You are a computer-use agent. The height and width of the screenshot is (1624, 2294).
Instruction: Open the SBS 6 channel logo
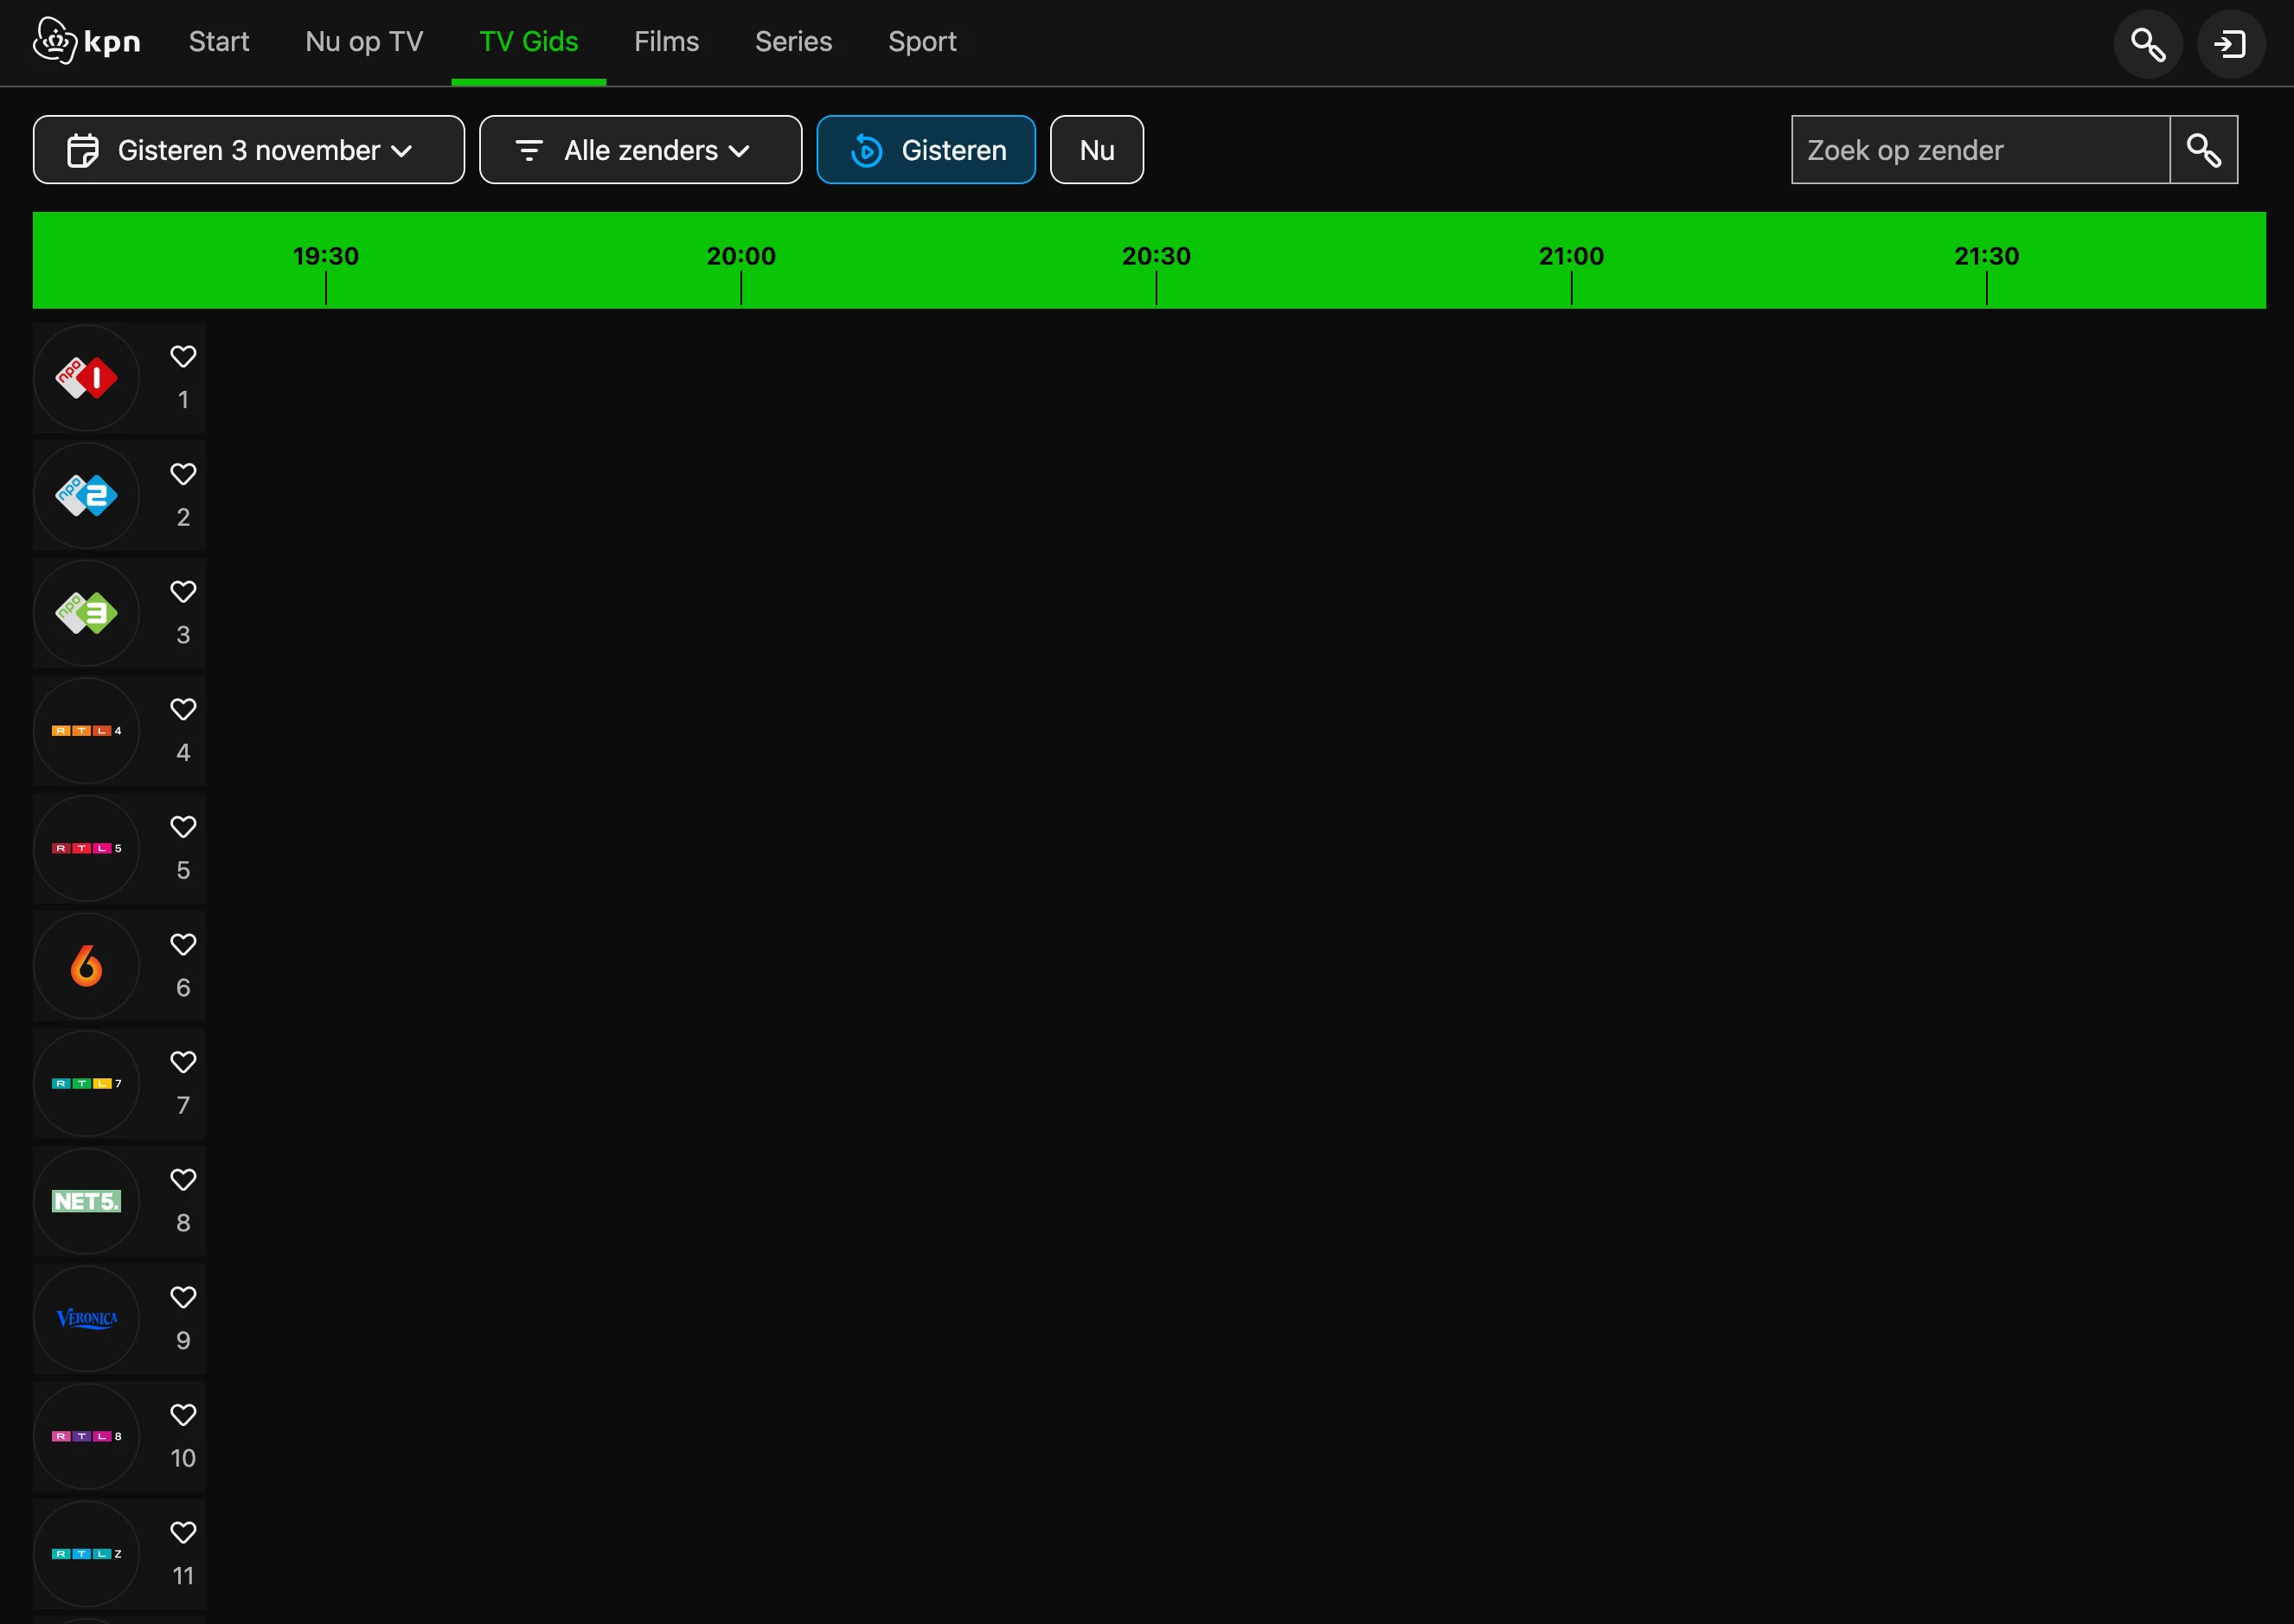(86, 966)
